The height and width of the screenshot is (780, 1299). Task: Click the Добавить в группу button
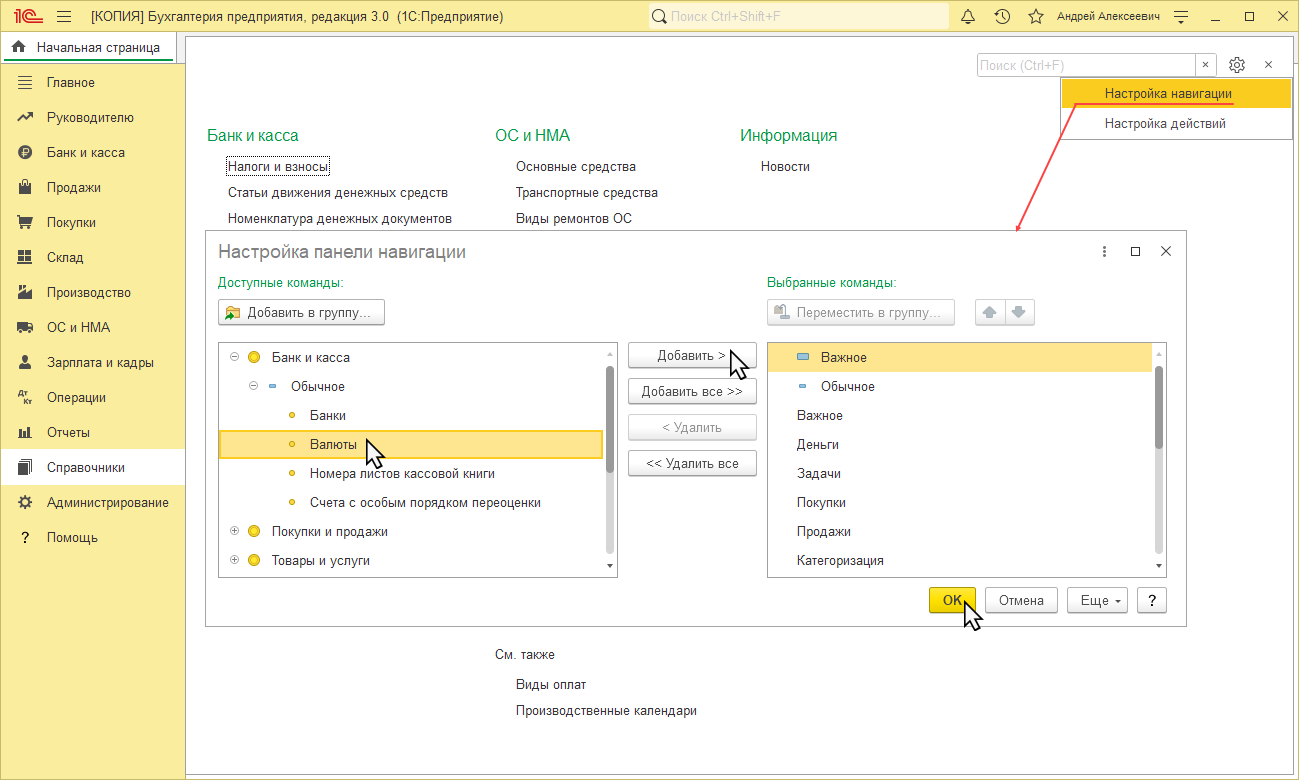pos(301,312)
